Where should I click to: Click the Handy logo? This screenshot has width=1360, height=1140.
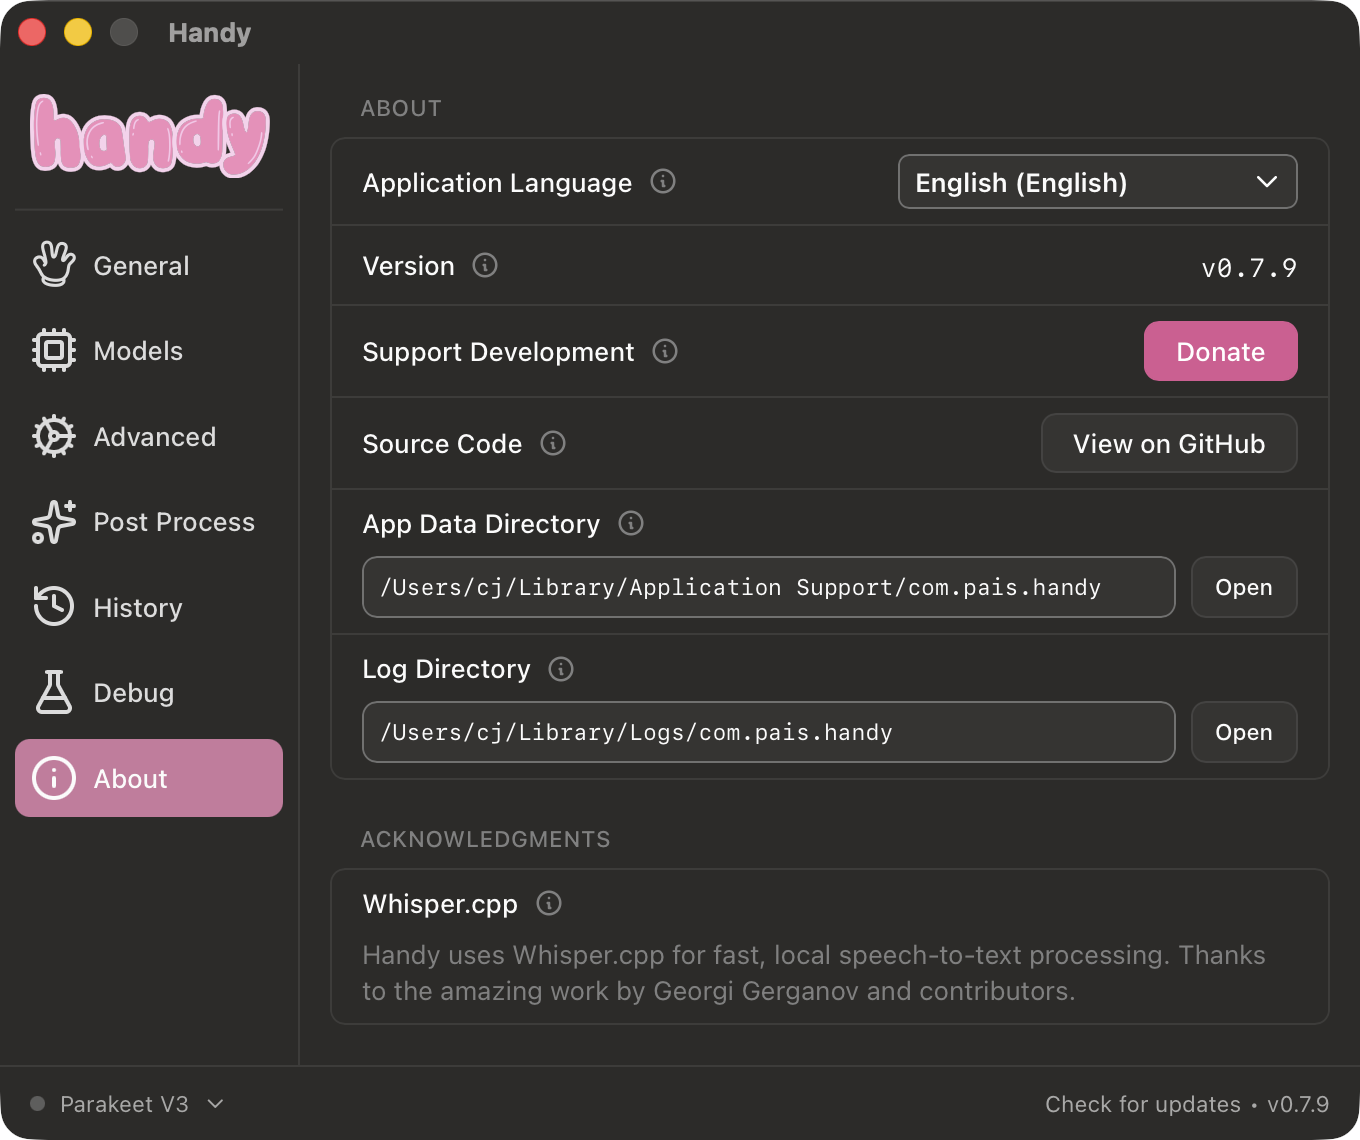150,134
